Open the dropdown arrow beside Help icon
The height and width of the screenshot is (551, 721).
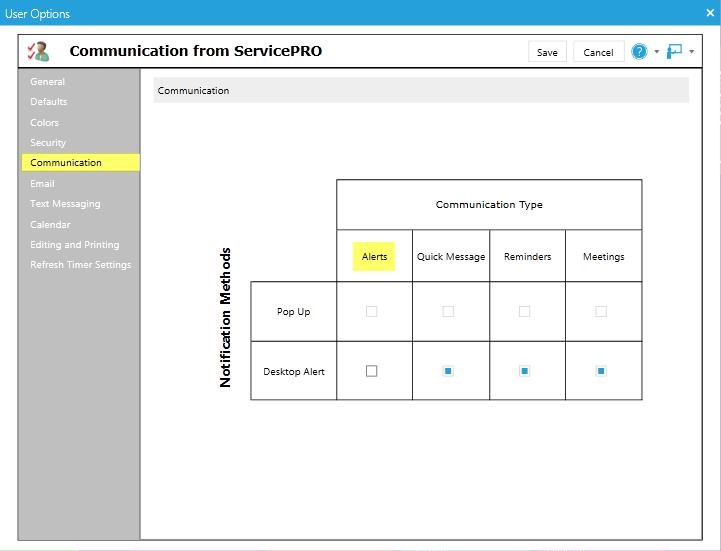click(x=657, y=52)
